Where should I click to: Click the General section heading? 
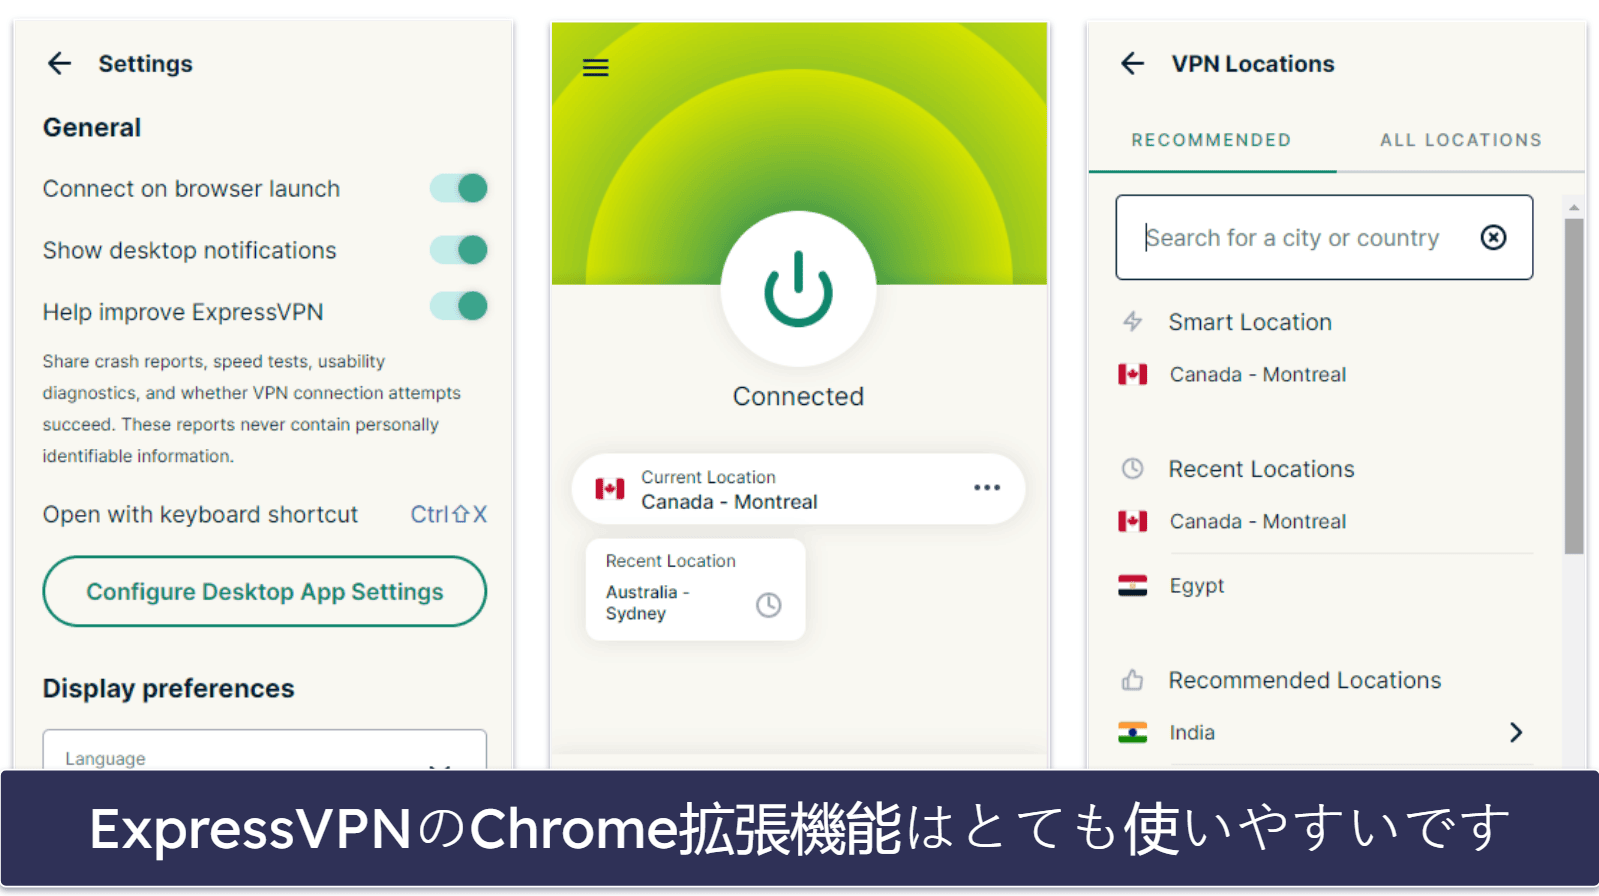click(x=92, y=128)
